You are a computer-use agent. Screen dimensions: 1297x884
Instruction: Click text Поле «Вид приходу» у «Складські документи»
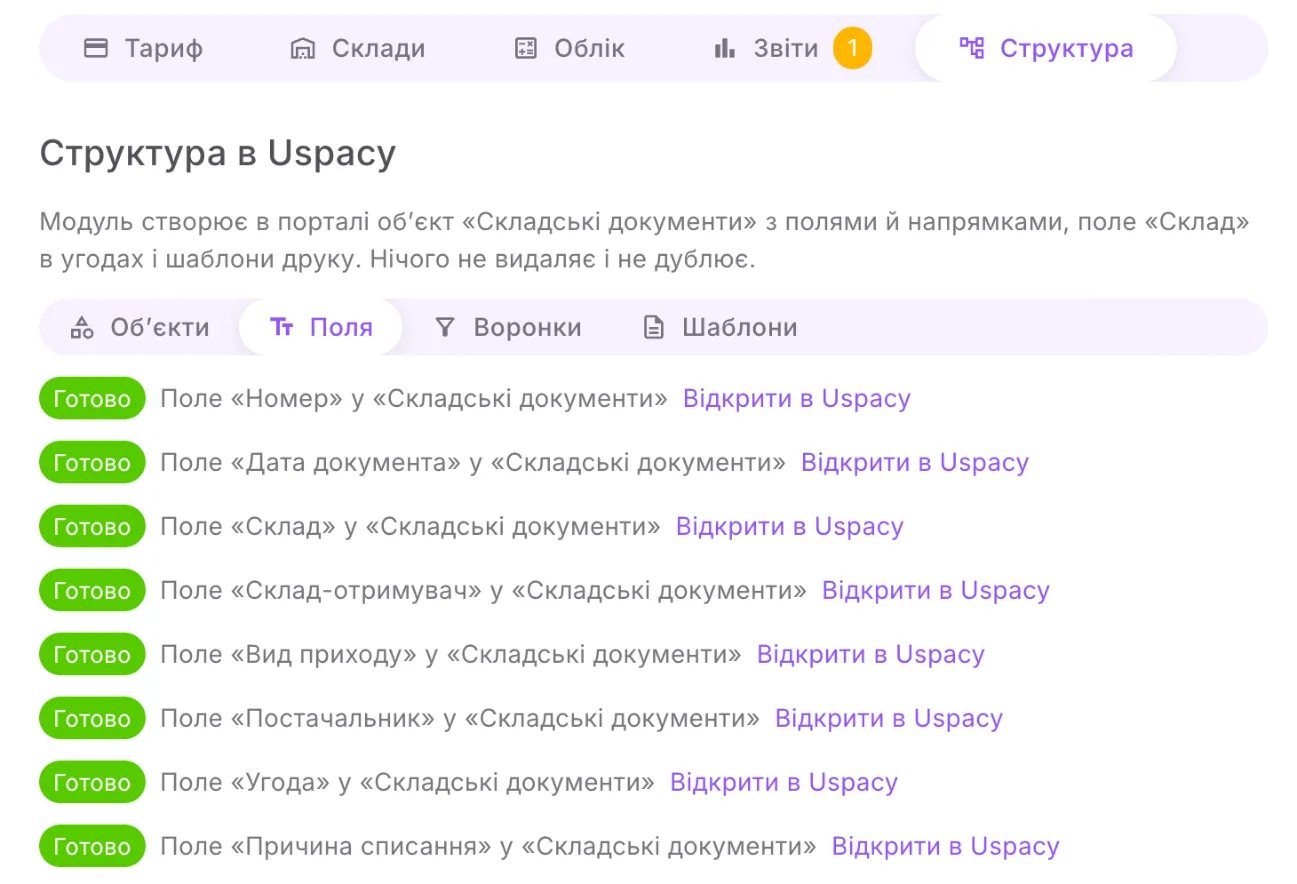pyautogui.click(x=451, y=654)
